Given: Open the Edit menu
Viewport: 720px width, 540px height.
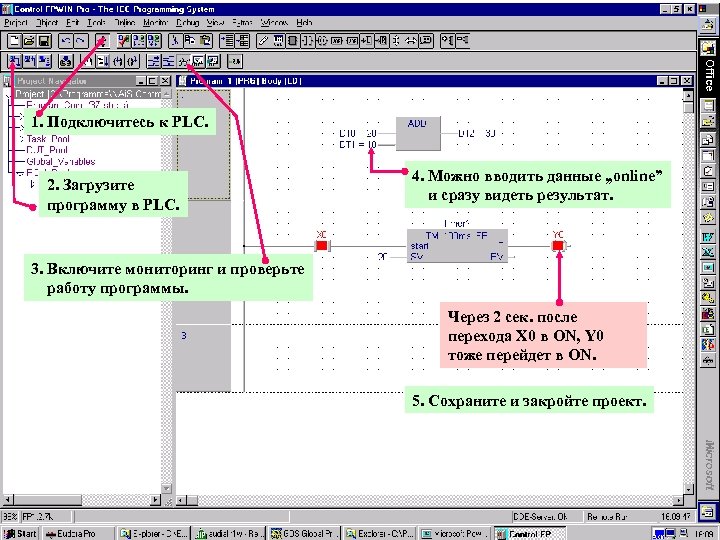Looking at the screenshot, I should [x=73, y=22].
